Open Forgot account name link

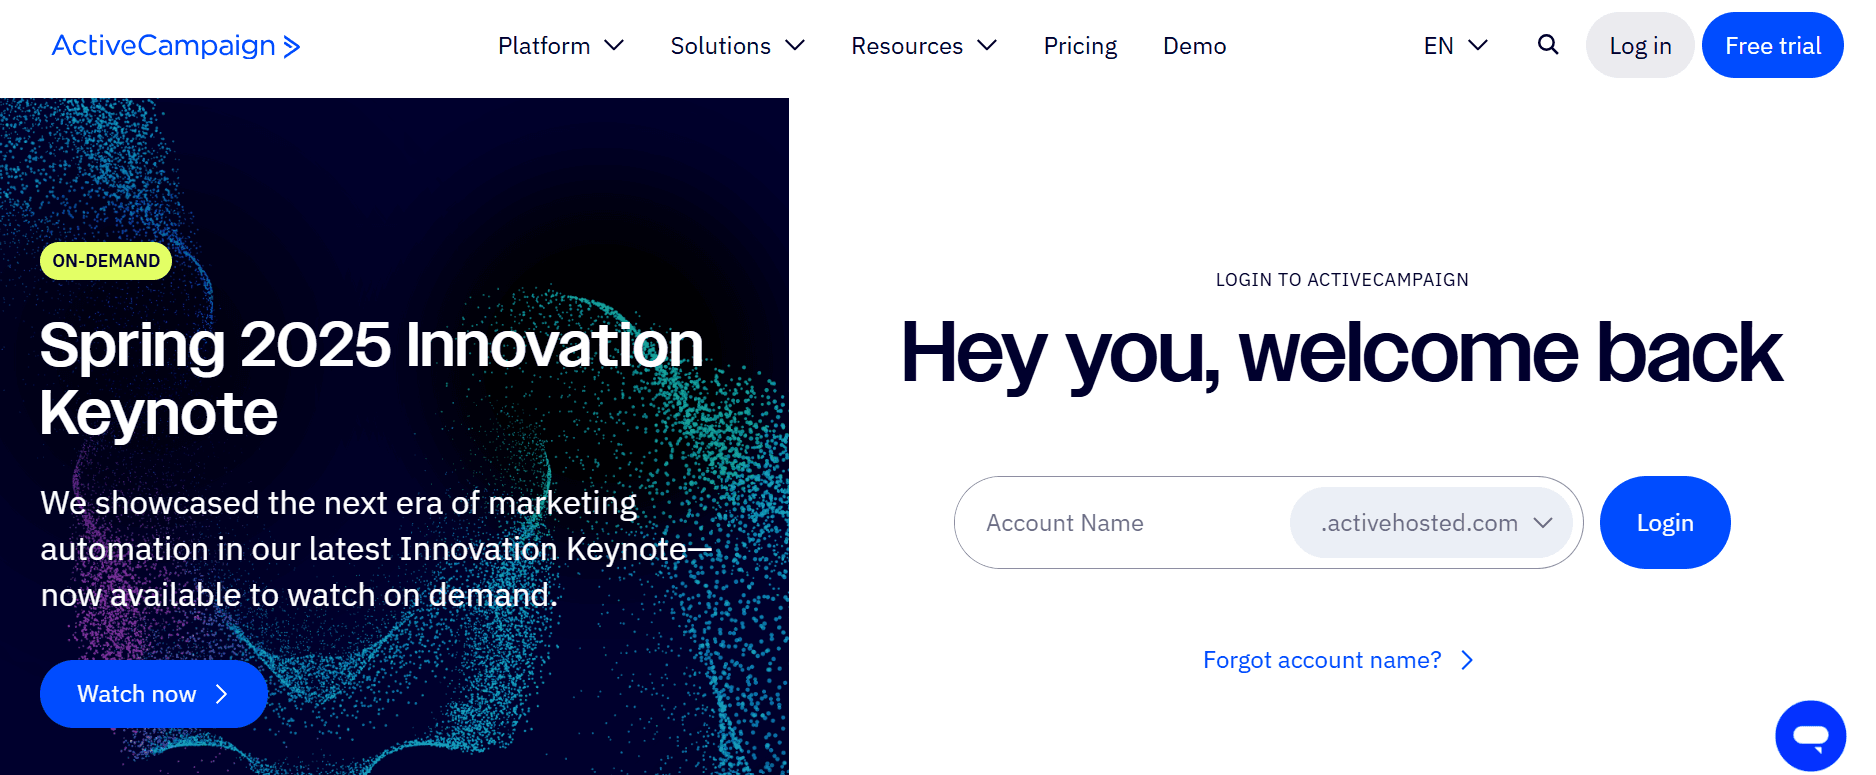pyautogui.click(x=1338, y=660)
